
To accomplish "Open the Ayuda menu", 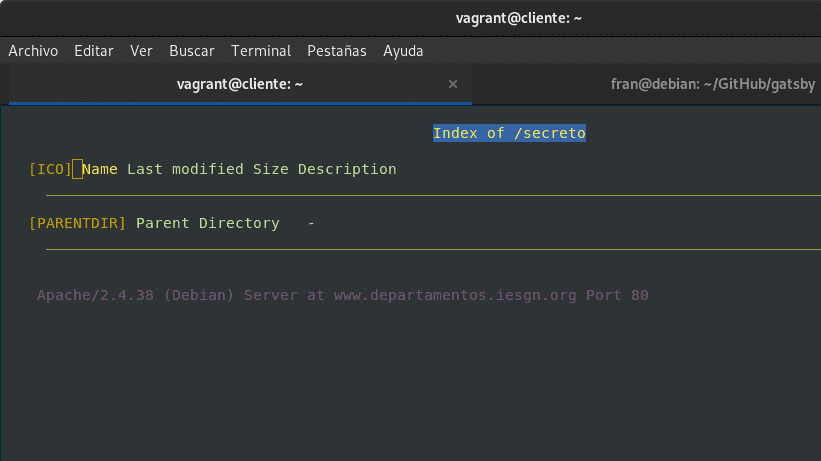I will [403, 51].
